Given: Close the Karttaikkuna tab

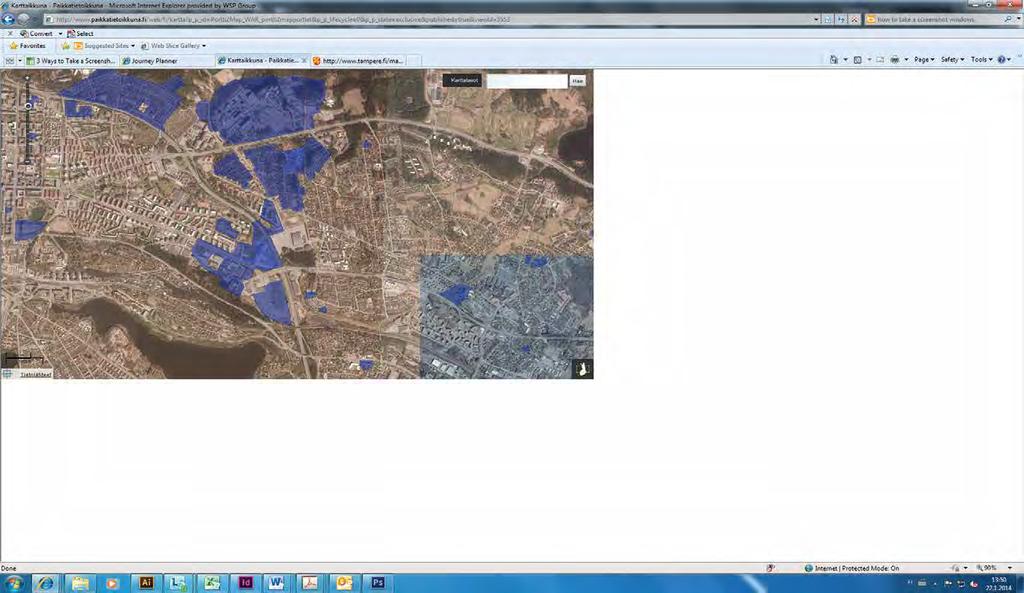Looking at the screenshot, I should [304, 61].
